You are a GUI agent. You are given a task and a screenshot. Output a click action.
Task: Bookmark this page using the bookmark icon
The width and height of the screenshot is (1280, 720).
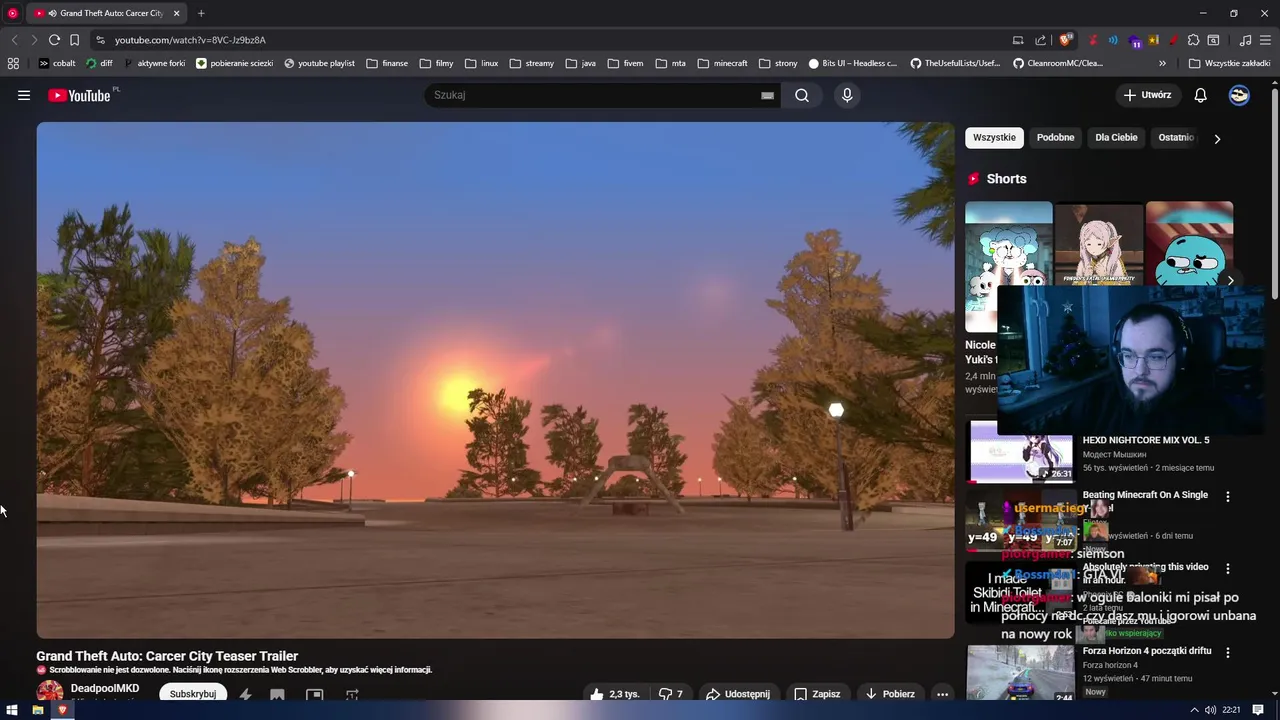click(x=74, y=40)
